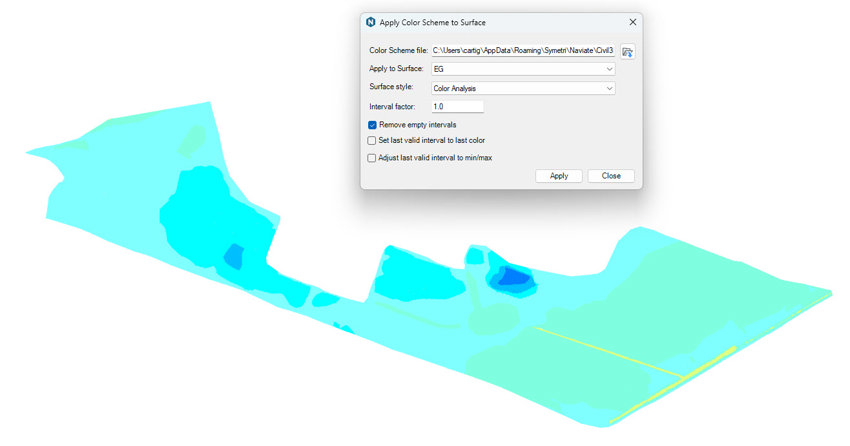
Task: Click the Naviate logo icon in title bar
Action: (371, 22)
